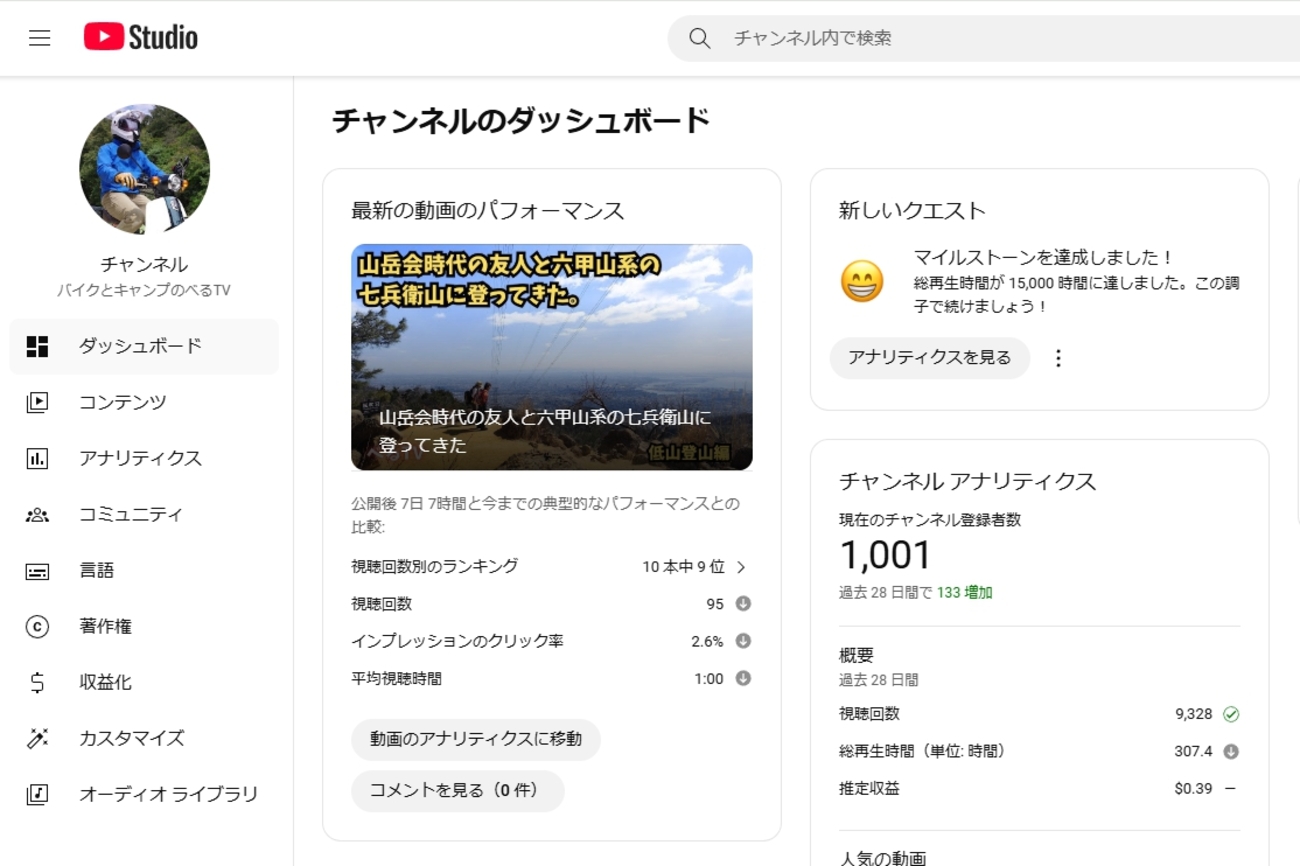
Task: Click the YouTube Studio logo
Action: [140, 38]
